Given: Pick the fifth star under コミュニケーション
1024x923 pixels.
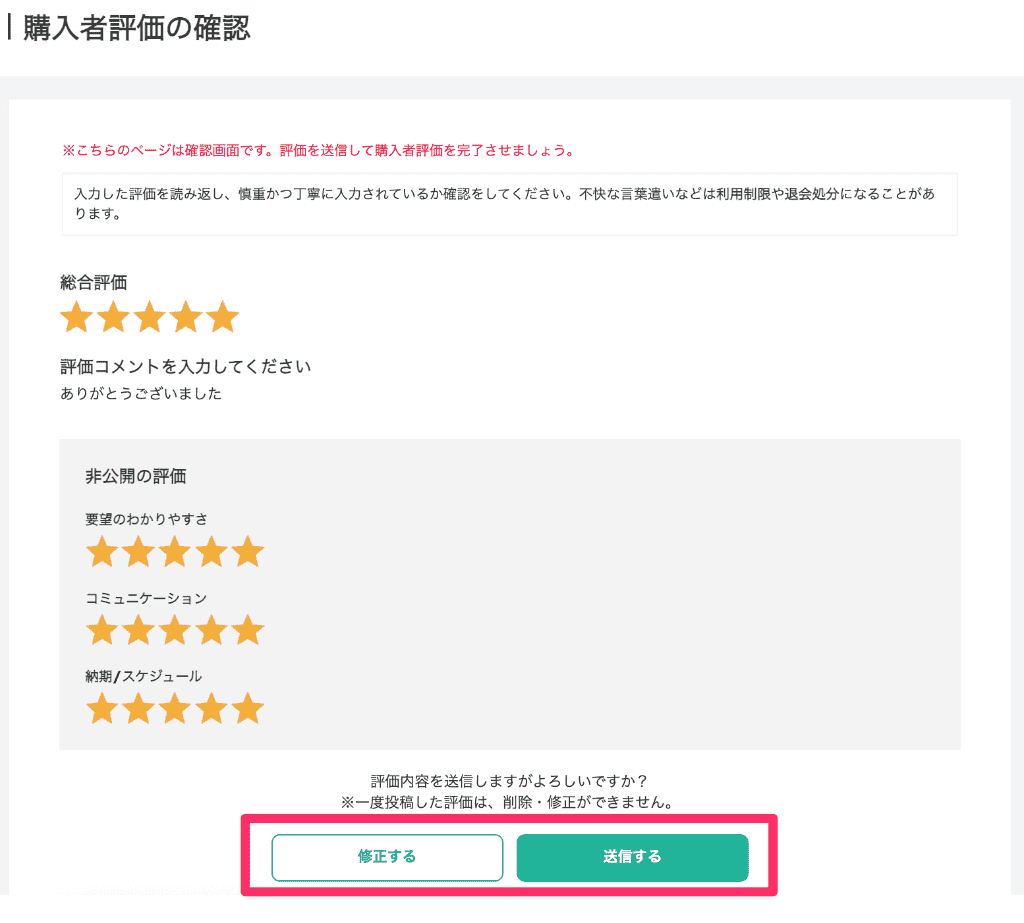Looking at the screenshot, I should coord(247,631).
